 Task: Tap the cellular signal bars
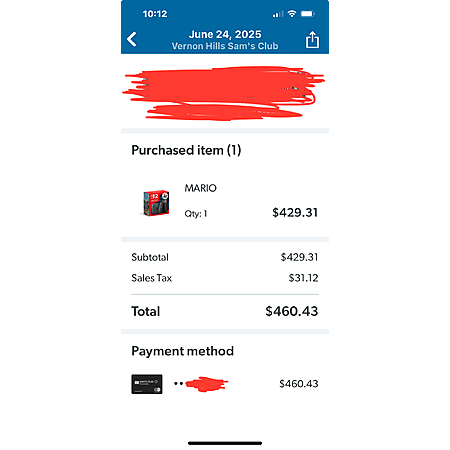278,14
